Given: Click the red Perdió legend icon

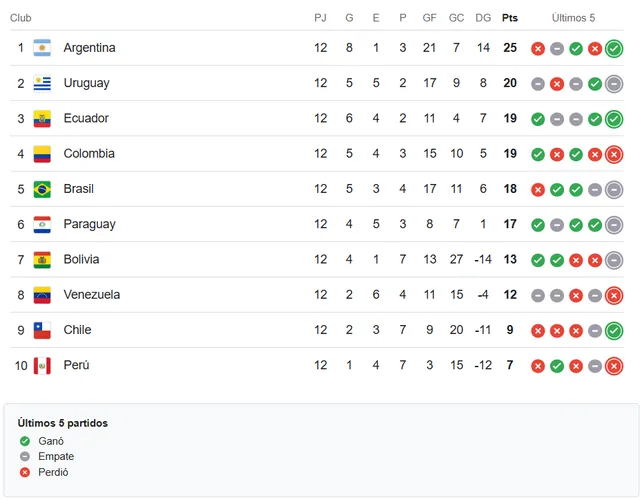Looking at the screenshot, I should (x=25, y=472).
